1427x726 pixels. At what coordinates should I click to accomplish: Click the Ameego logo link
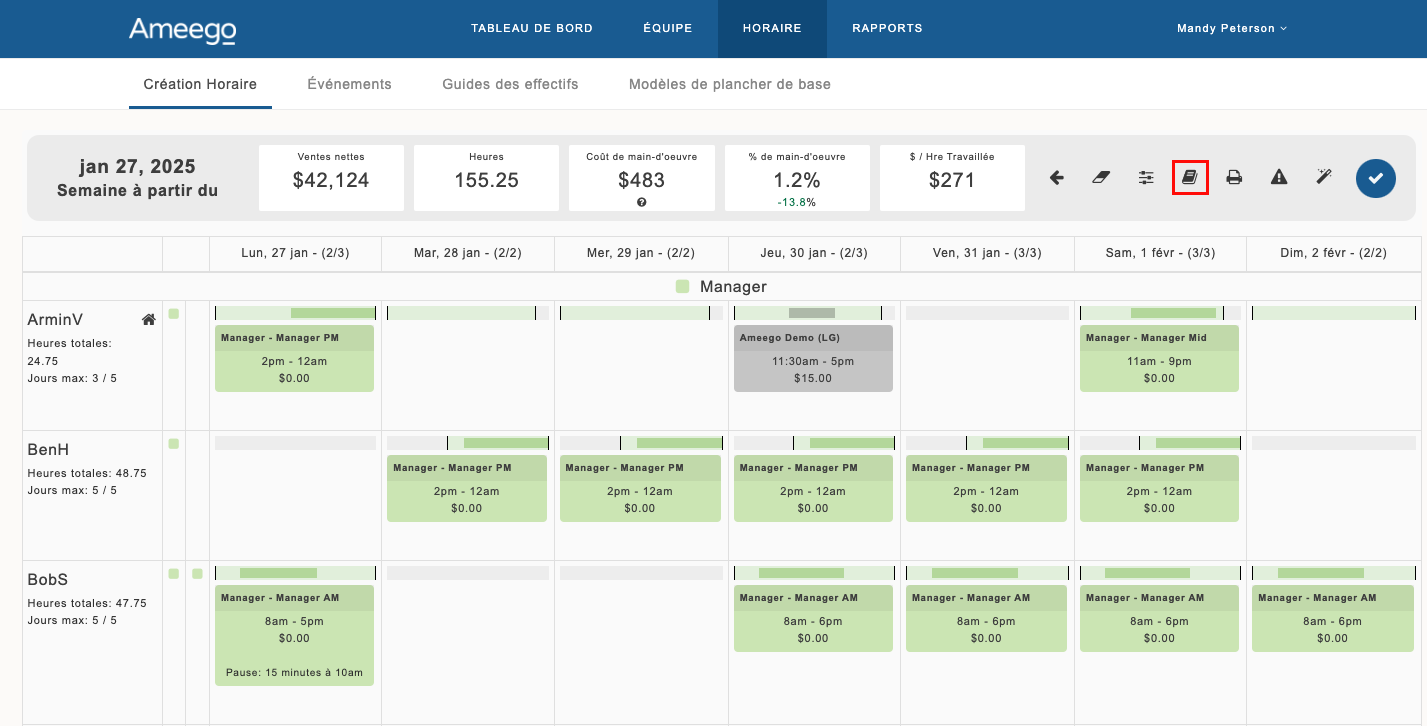point(182,31)
